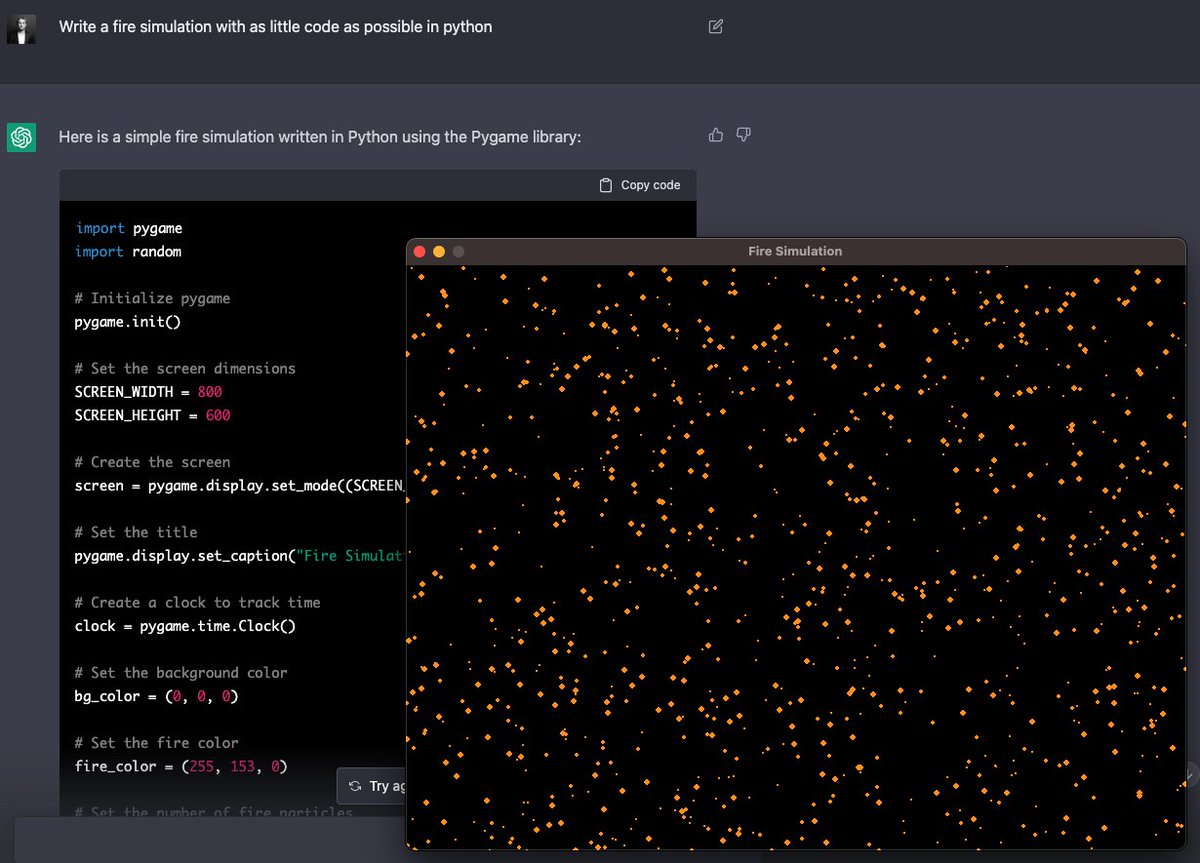The width and height of the screenshot is (1200, 863).
Task: Click the partially hidden Try again button
Action: click(x=371, y=786)
